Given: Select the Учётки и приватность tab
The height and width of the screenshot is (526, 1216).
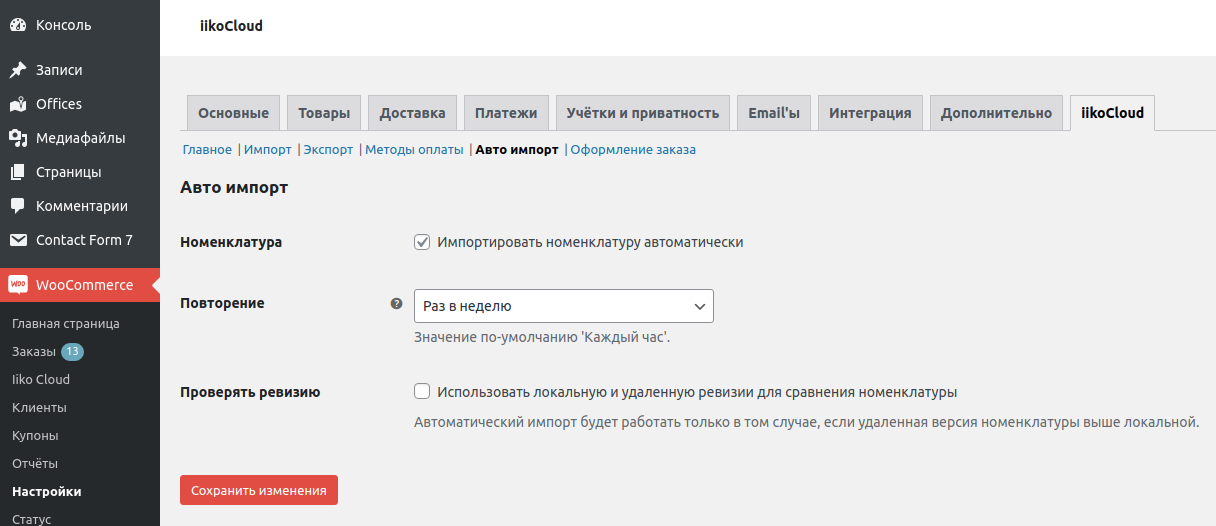Looking at the screenshot, I should tap(643, 113).
